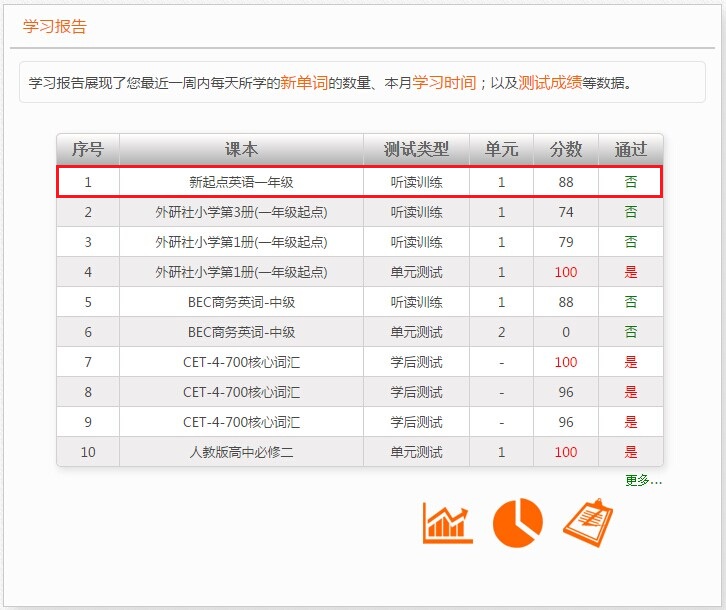Click 单元测试 test type in row 4
This screenshot has height=610, width=726.
coord(416,272)
